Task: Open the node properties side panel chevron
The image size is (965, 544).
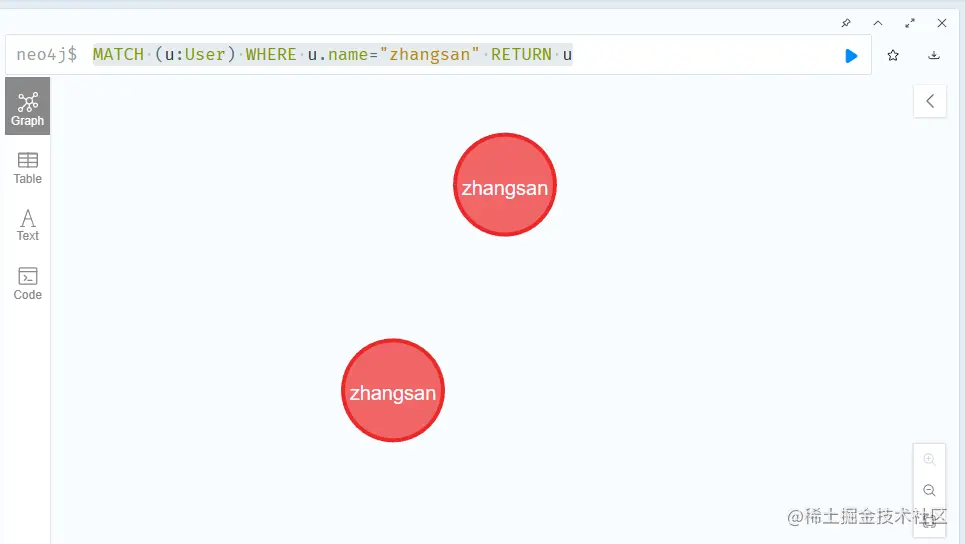Action: pyautogui.click(x=930, y=101)
